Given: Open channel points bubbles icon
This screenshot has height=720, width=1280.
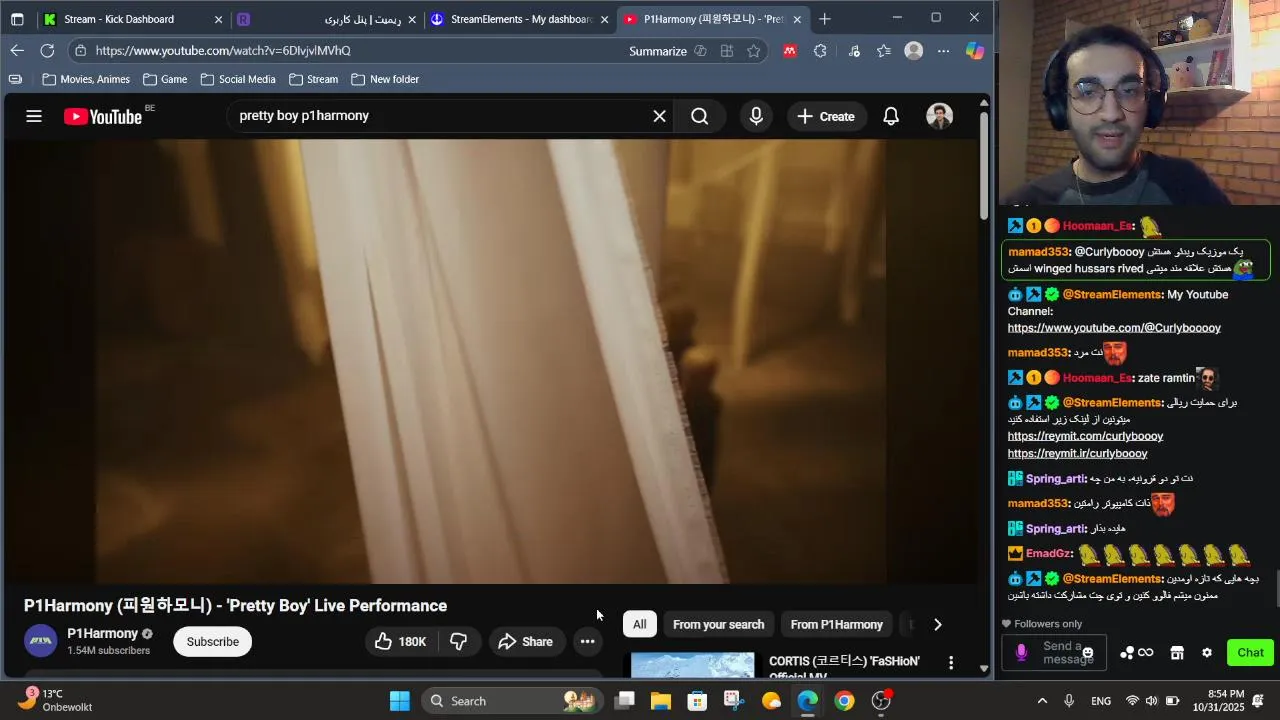Looking at the screenshot, I should click(x=1127, y=653).
